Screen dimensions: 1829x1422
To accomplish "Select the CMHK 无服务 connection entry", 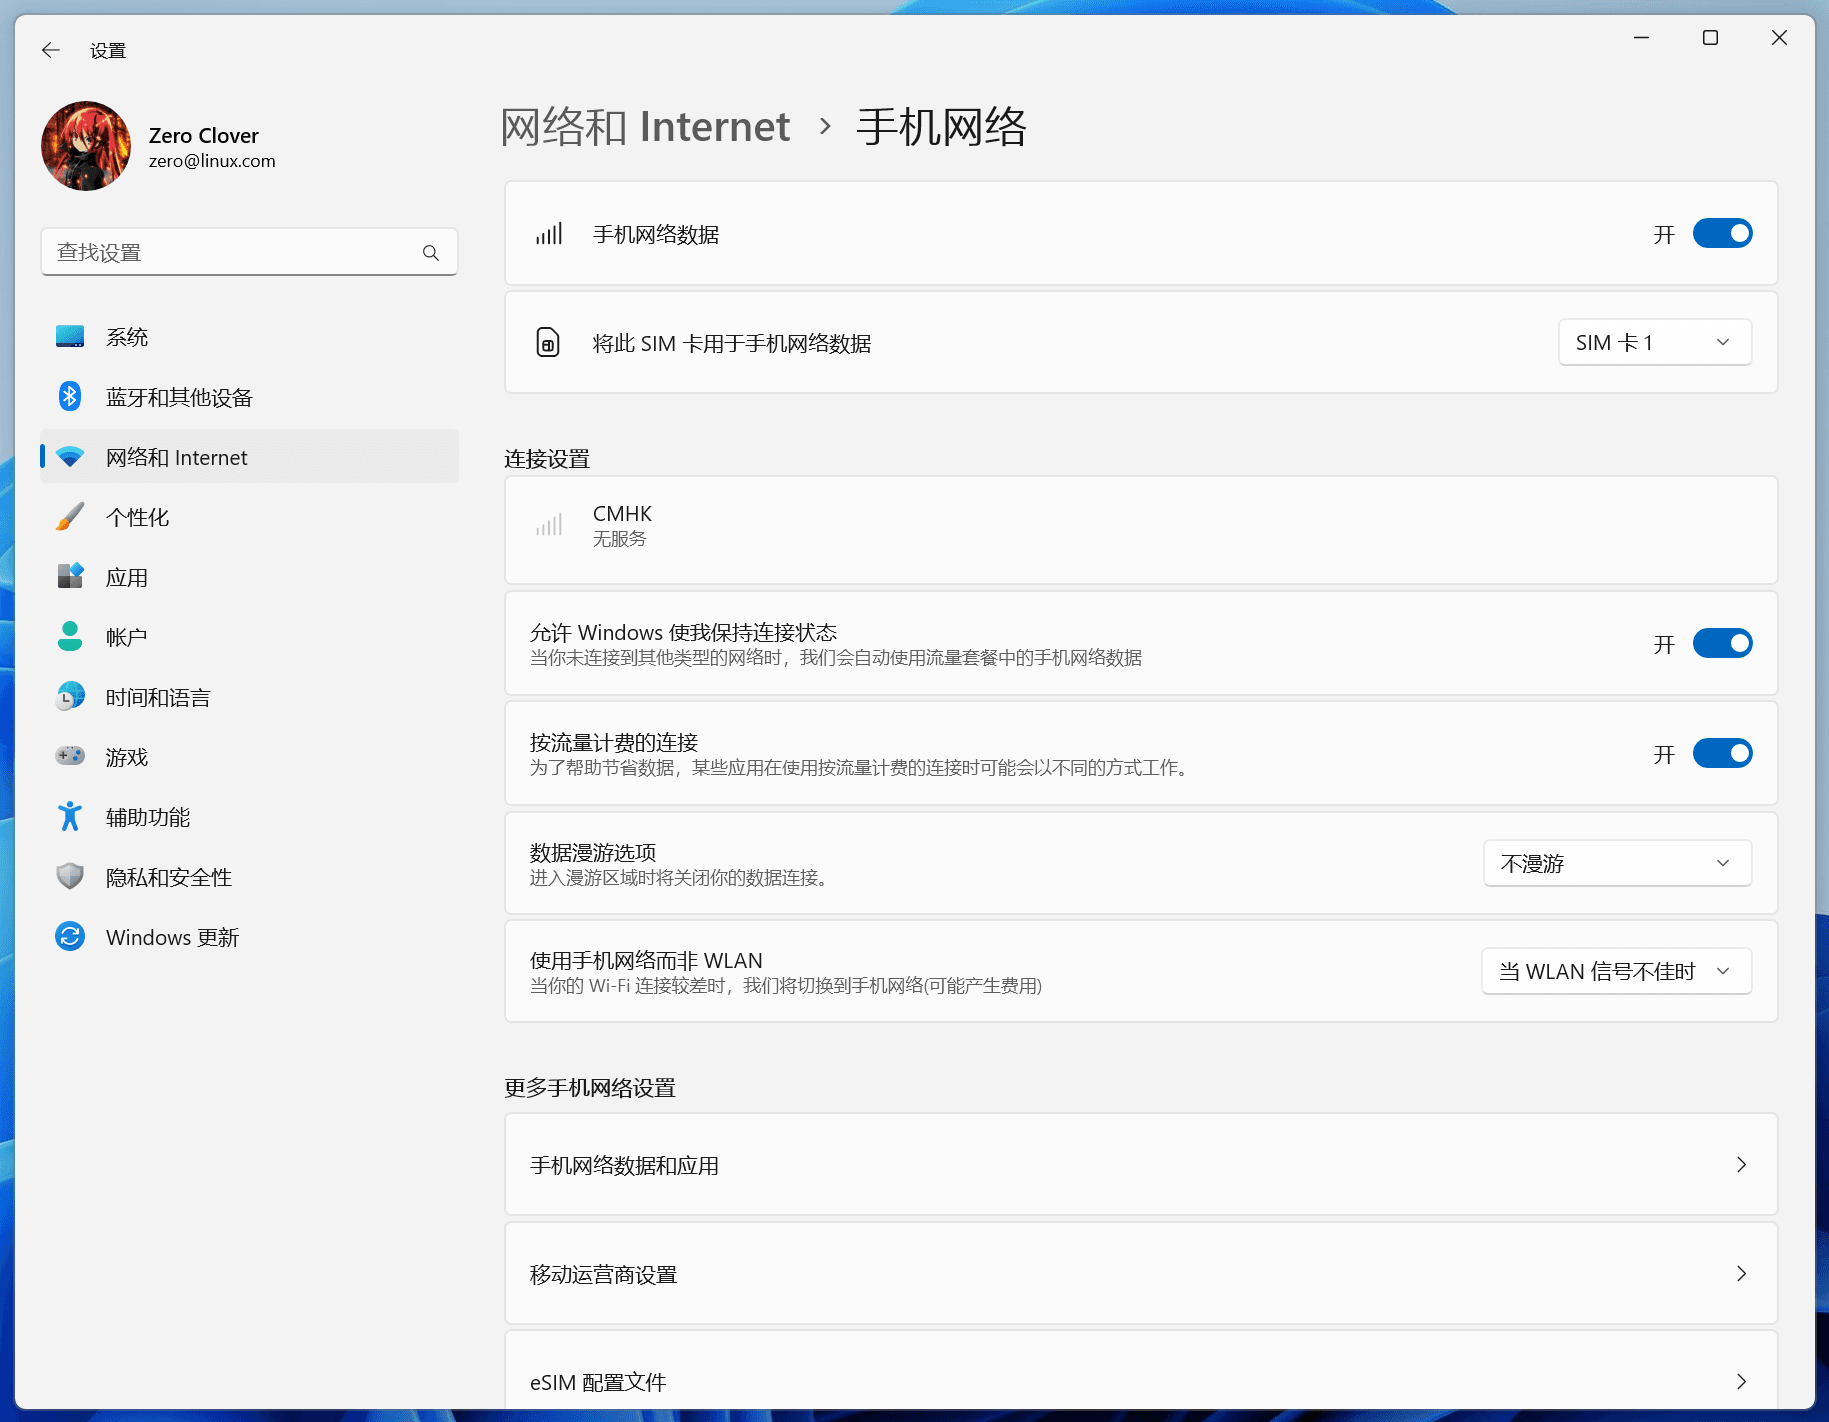I will (x=1141, y=530).
